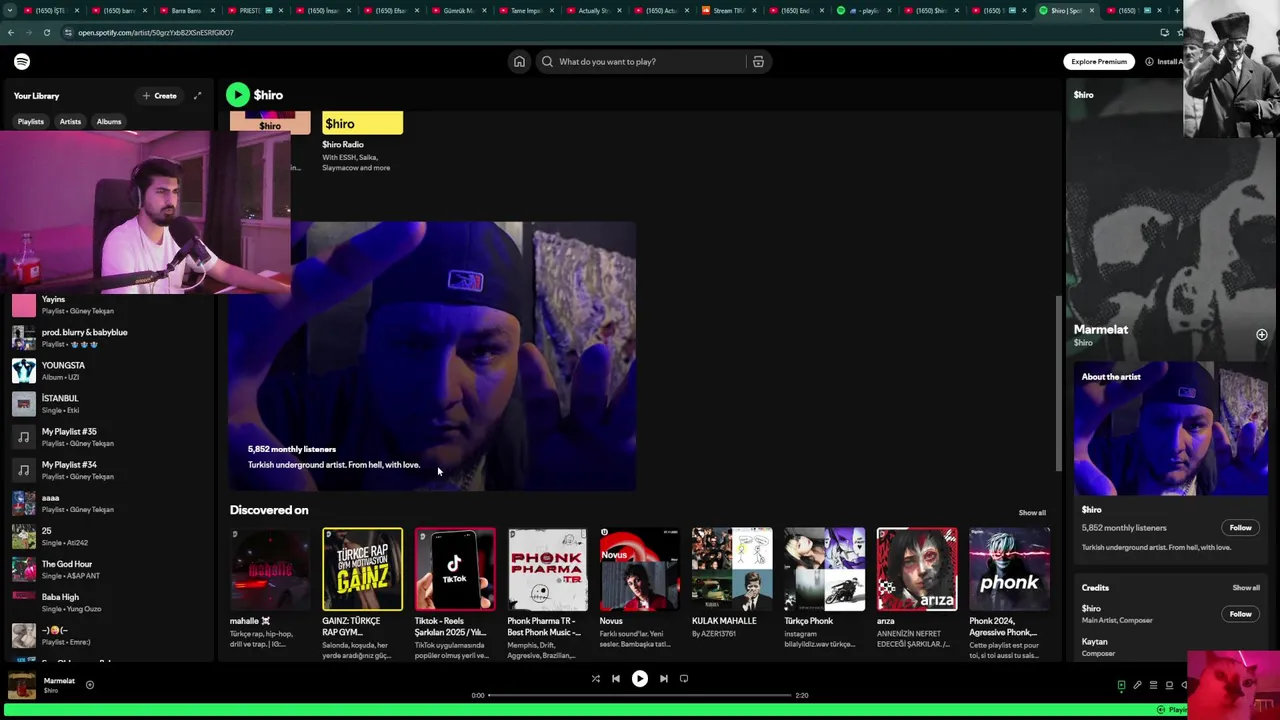Open the play queue icon
1280x720 pixels.
(x=1153, y=685)
